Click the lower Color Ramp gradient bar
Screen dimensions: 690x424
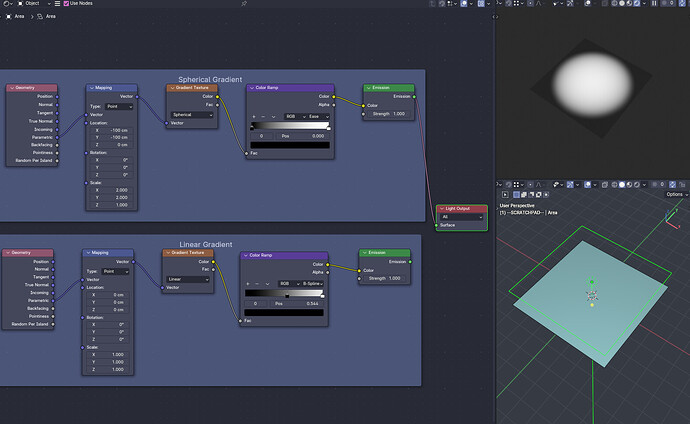[284, 293]
